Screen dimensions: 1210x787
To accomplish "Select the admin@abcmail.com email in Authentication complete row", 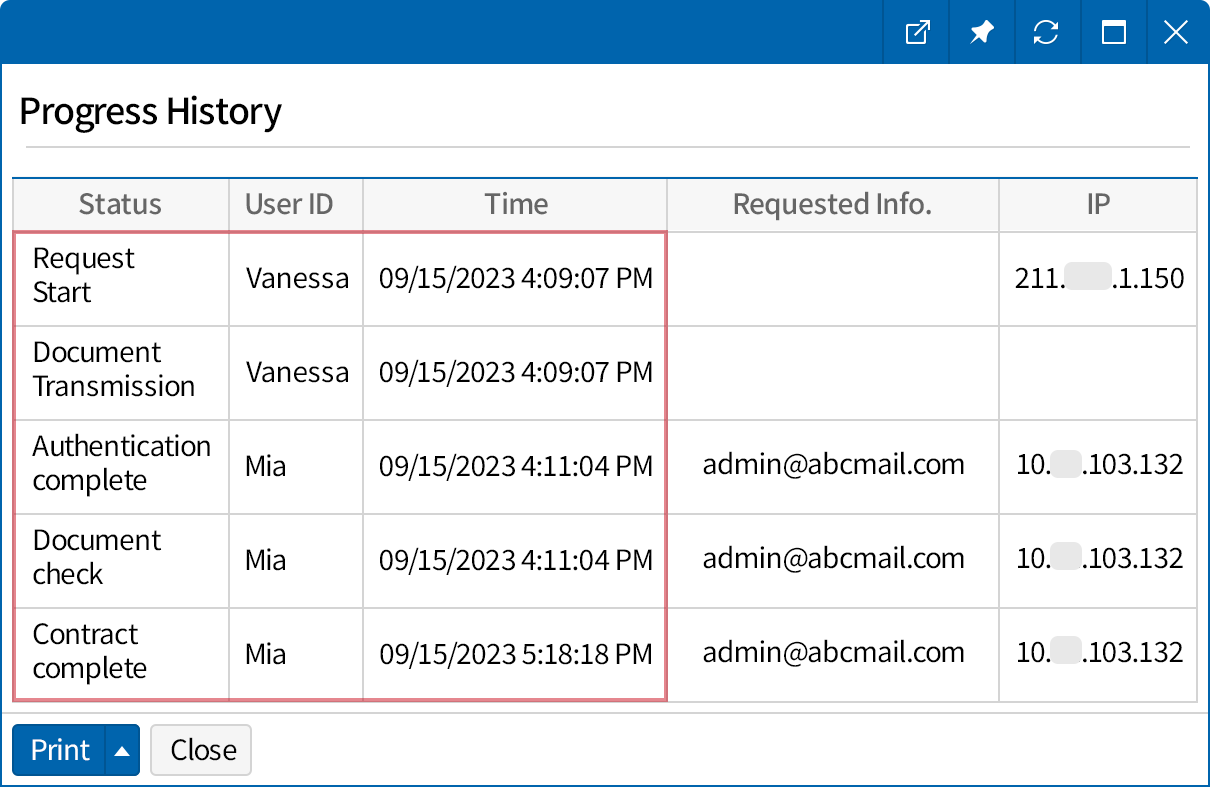I will pyautogui.click(x=832, y=466).
